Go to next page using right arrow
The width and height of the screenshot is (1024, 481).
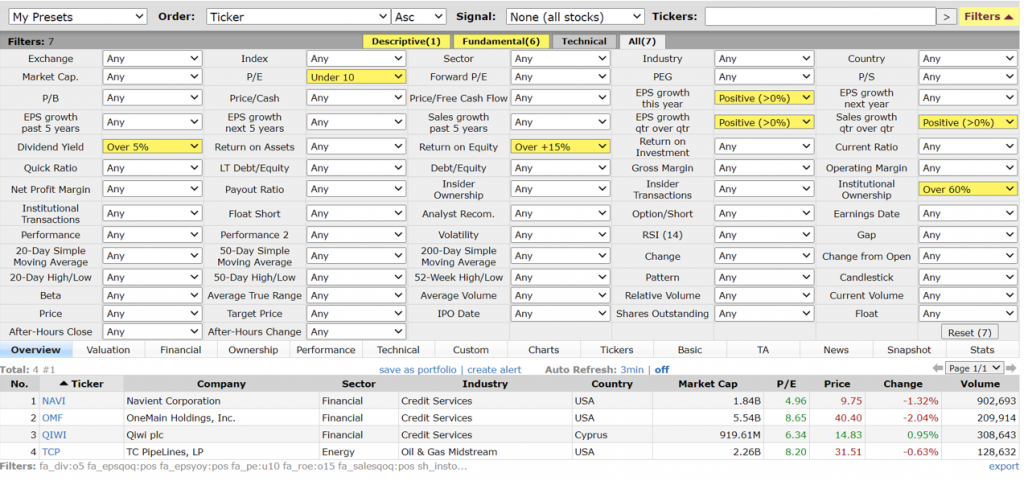(x=1012, y=369)
